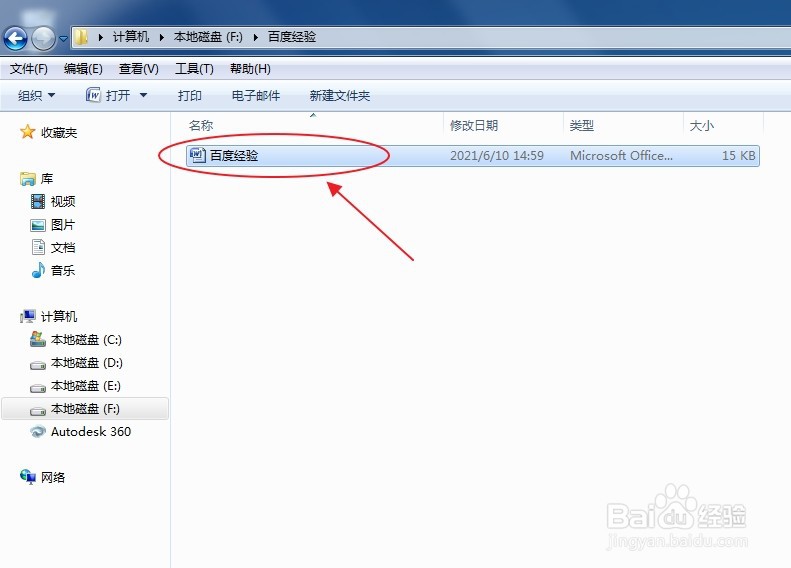
Task: Expand arrow after 计算机 in breadcrumb
Action: coord(161,37)
